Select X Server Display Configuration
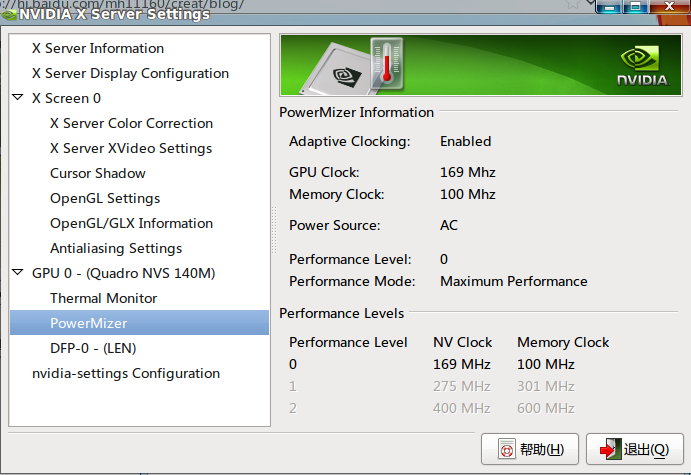The width and height of the screenshot is (691, 475). click(130, 73)
